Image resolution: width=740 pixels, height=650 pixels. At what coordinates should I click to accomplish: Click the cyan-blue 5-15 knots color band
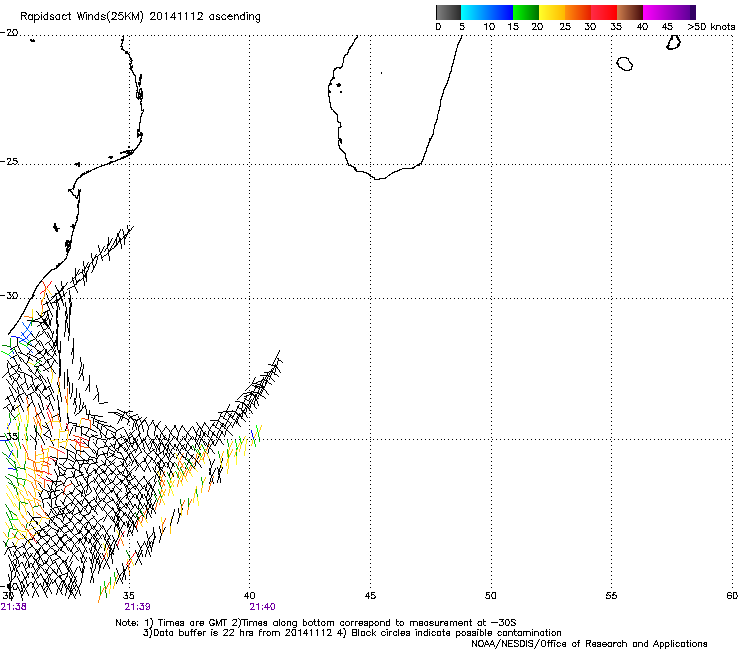(x=487, y=12)
